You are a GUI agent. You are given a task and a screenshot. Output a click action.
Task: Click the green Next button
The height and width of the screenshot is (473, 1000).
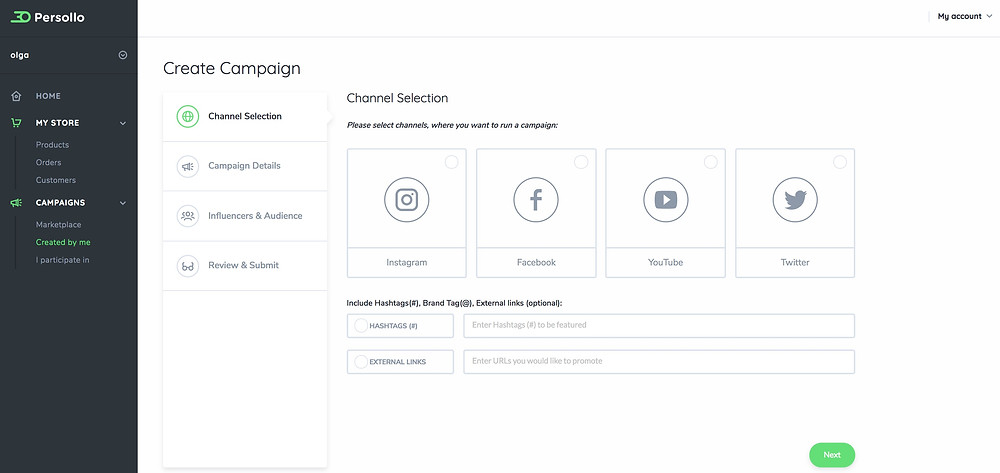[x=832, y=455]
